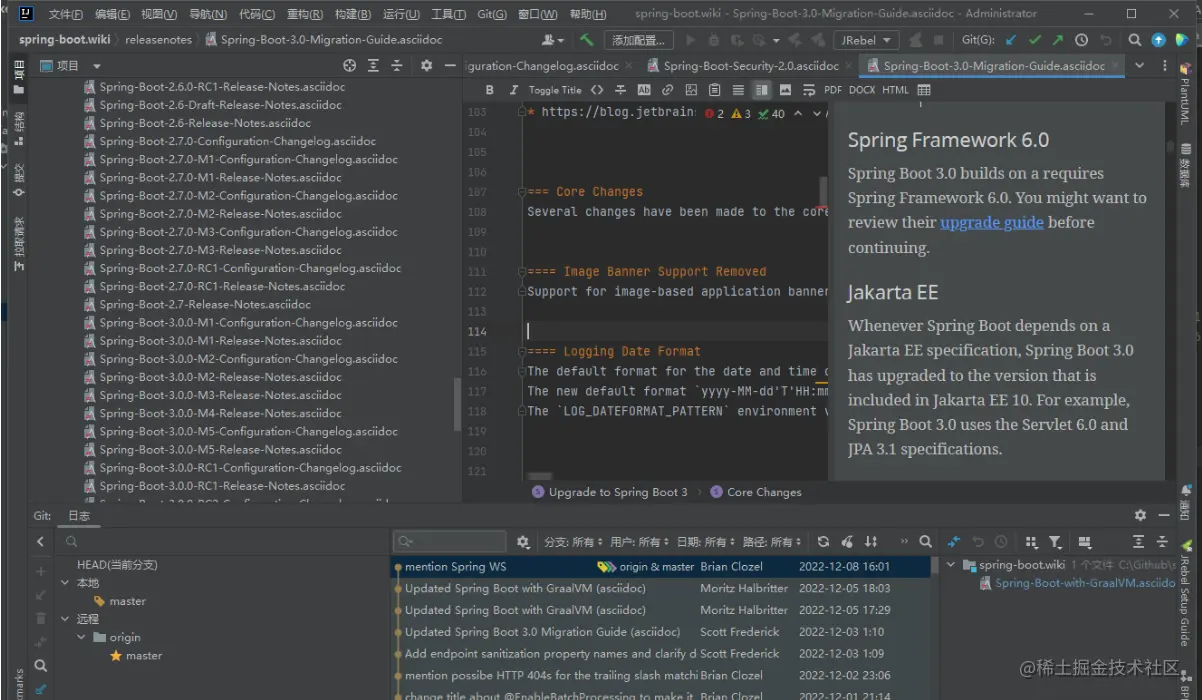Collapse the 远程 remote branches node

[65, 619]
